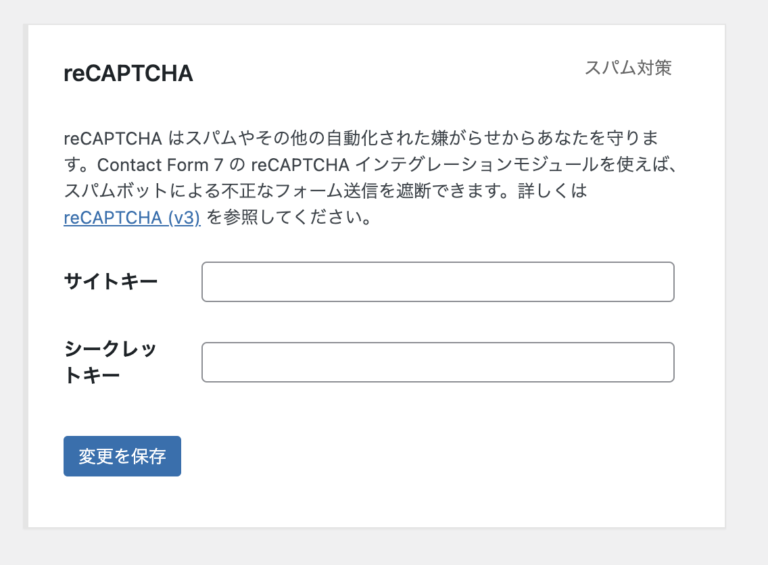Focus the サイトキー text input field
This screenshot has height=565, width=768.
click(438, 282)
